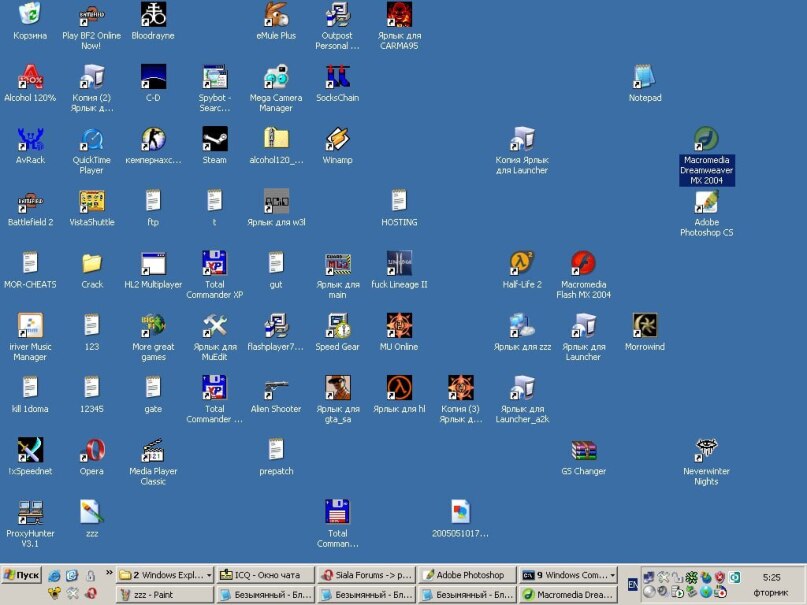Open Adobe Photoshop CS desktop icon
This screenshot has height=605, width=807.
pos(706,203)
